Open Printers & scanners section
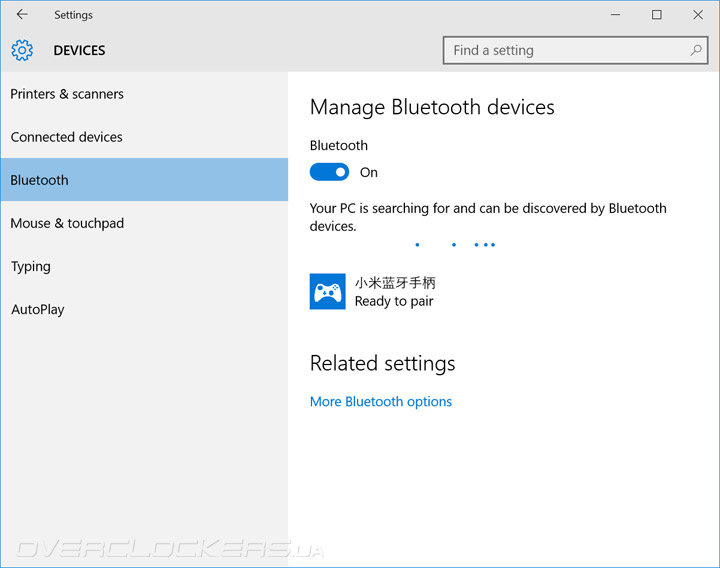Image resolution: width=720 pixels, height=568 pixels. click(x=67, y=94)
